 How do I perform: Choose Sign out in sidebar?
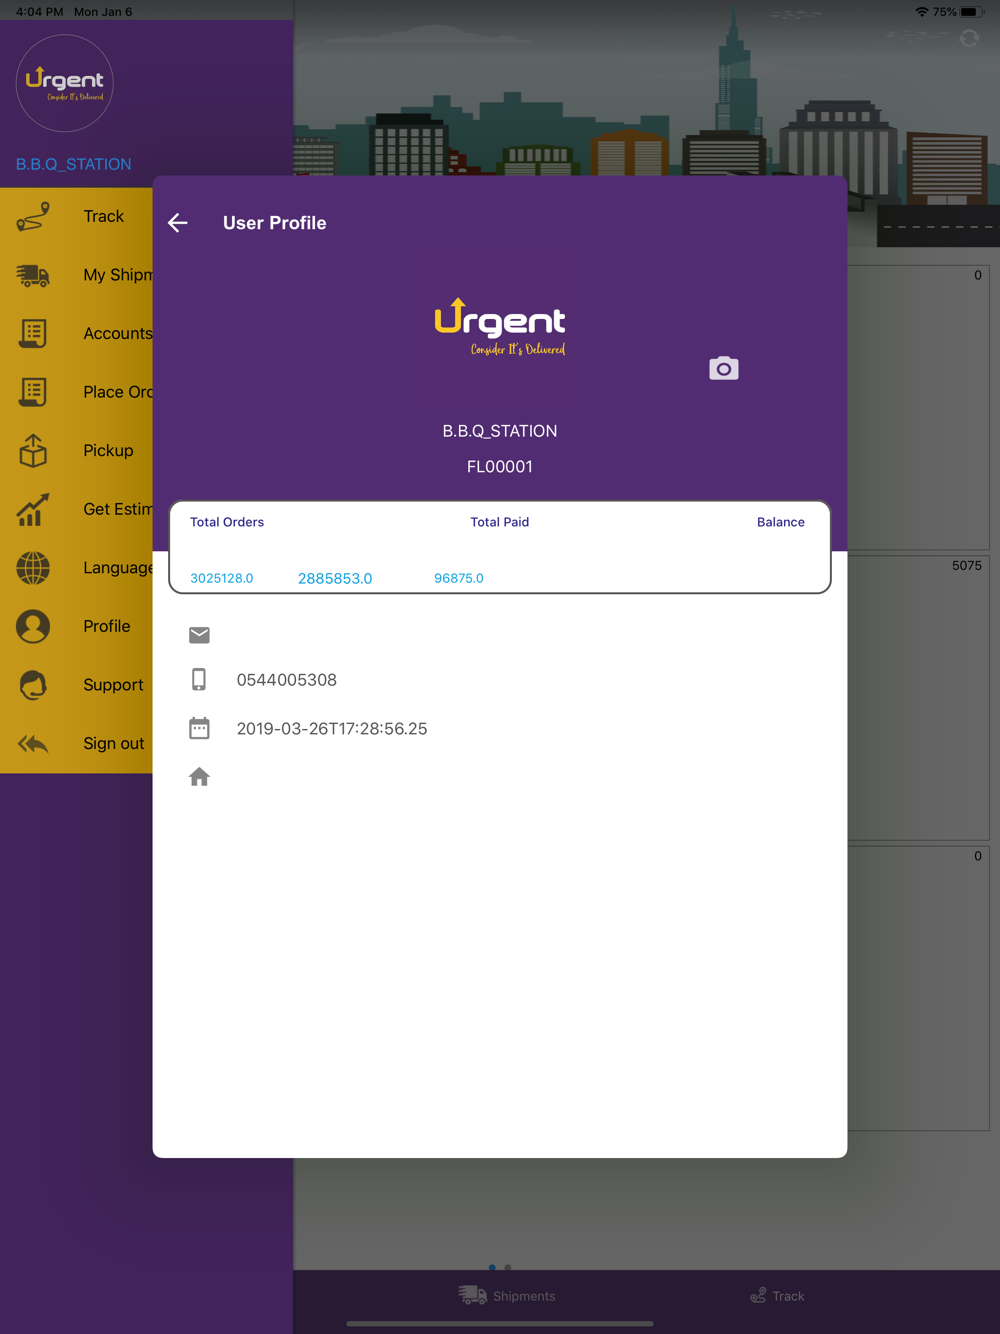[x=76, y=743]
